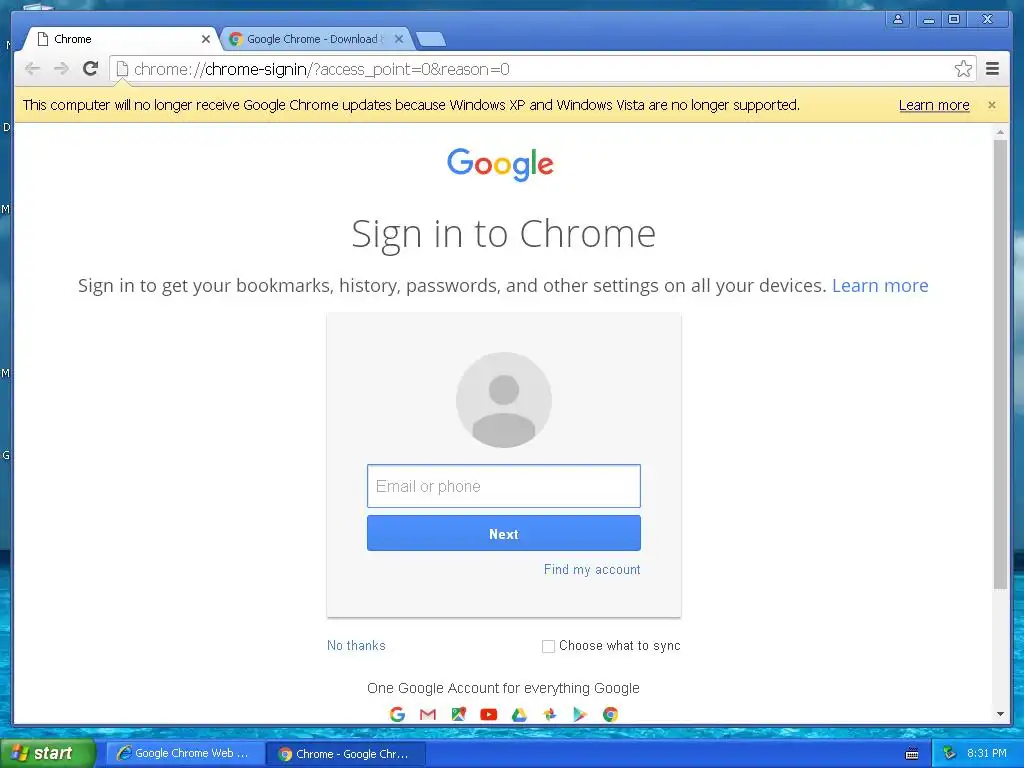Focus the Email or phone field

coord(504,486)
